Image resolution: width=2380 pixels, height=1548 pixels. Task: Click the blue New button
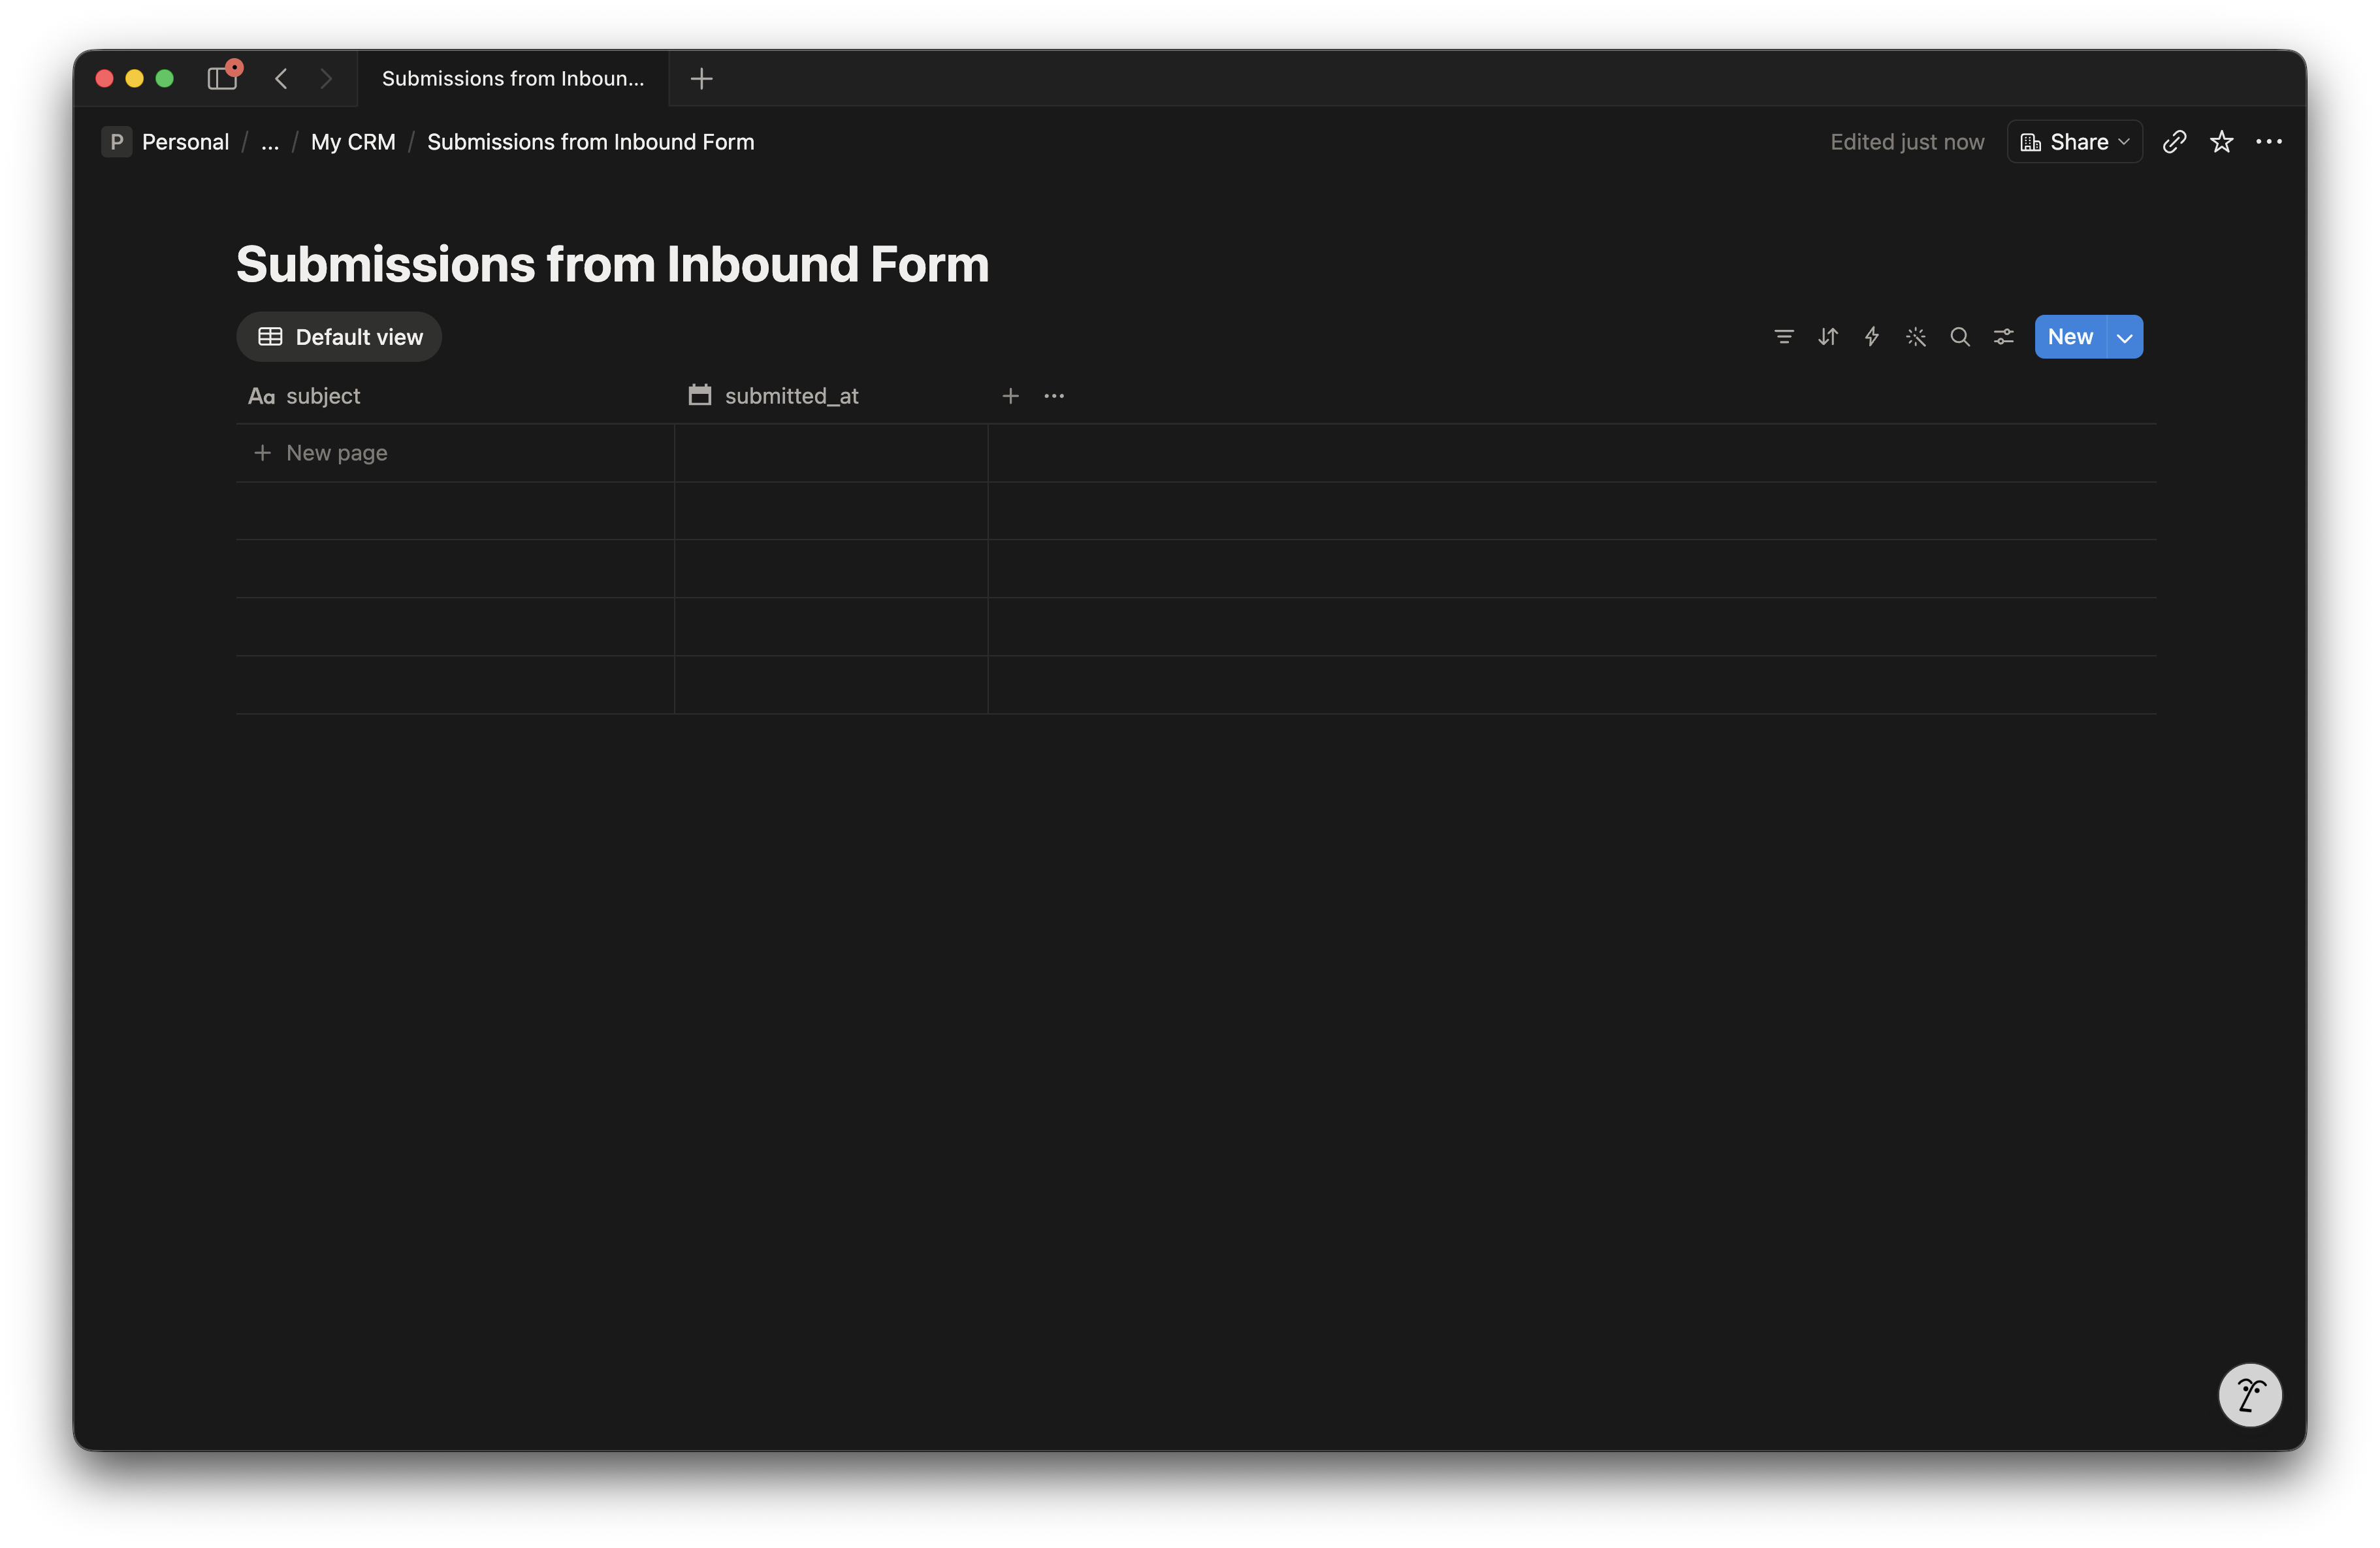(x=2070, y=337)
